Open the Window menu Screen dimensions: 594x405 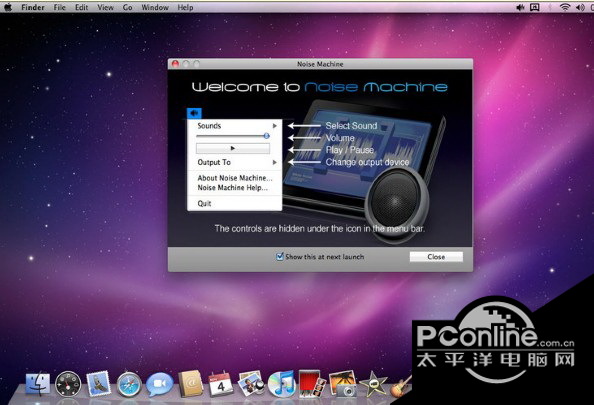155,7
